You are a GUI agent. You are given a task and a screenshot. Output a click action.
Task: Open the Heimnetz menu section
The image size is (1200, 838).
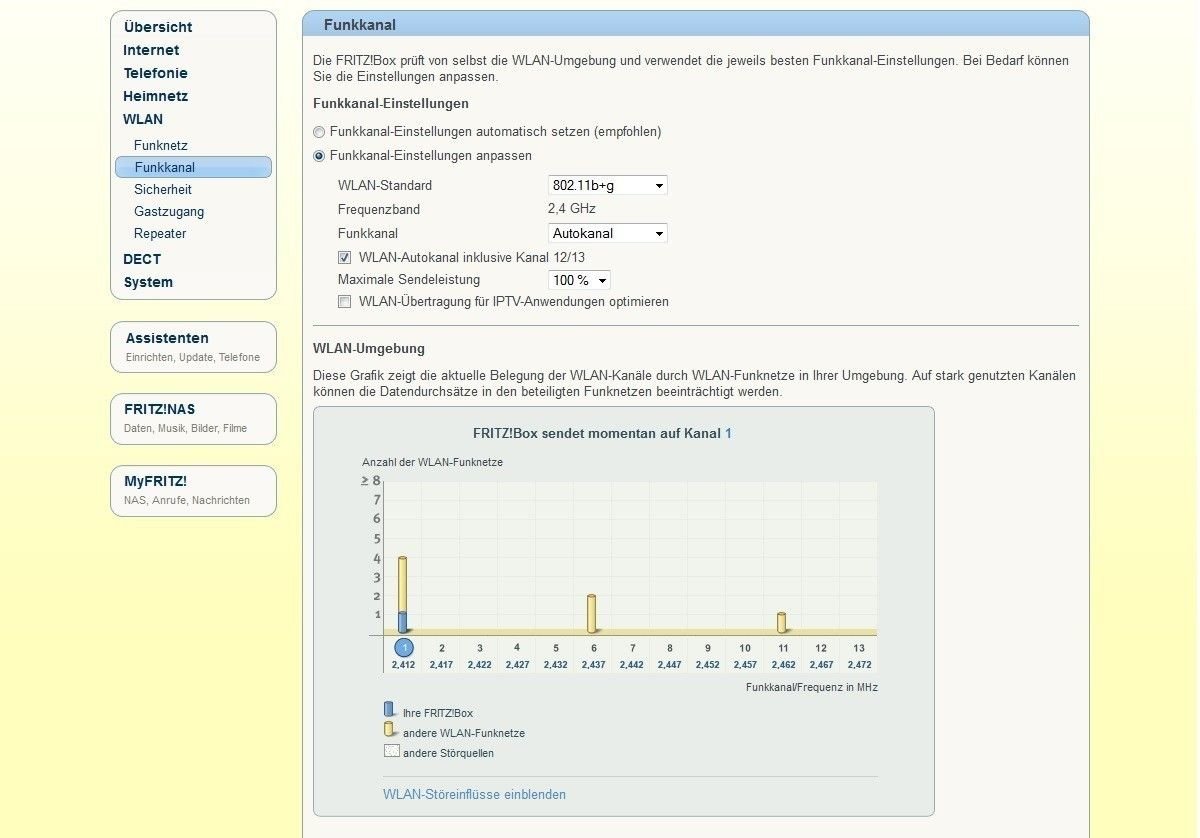[155, 96]
